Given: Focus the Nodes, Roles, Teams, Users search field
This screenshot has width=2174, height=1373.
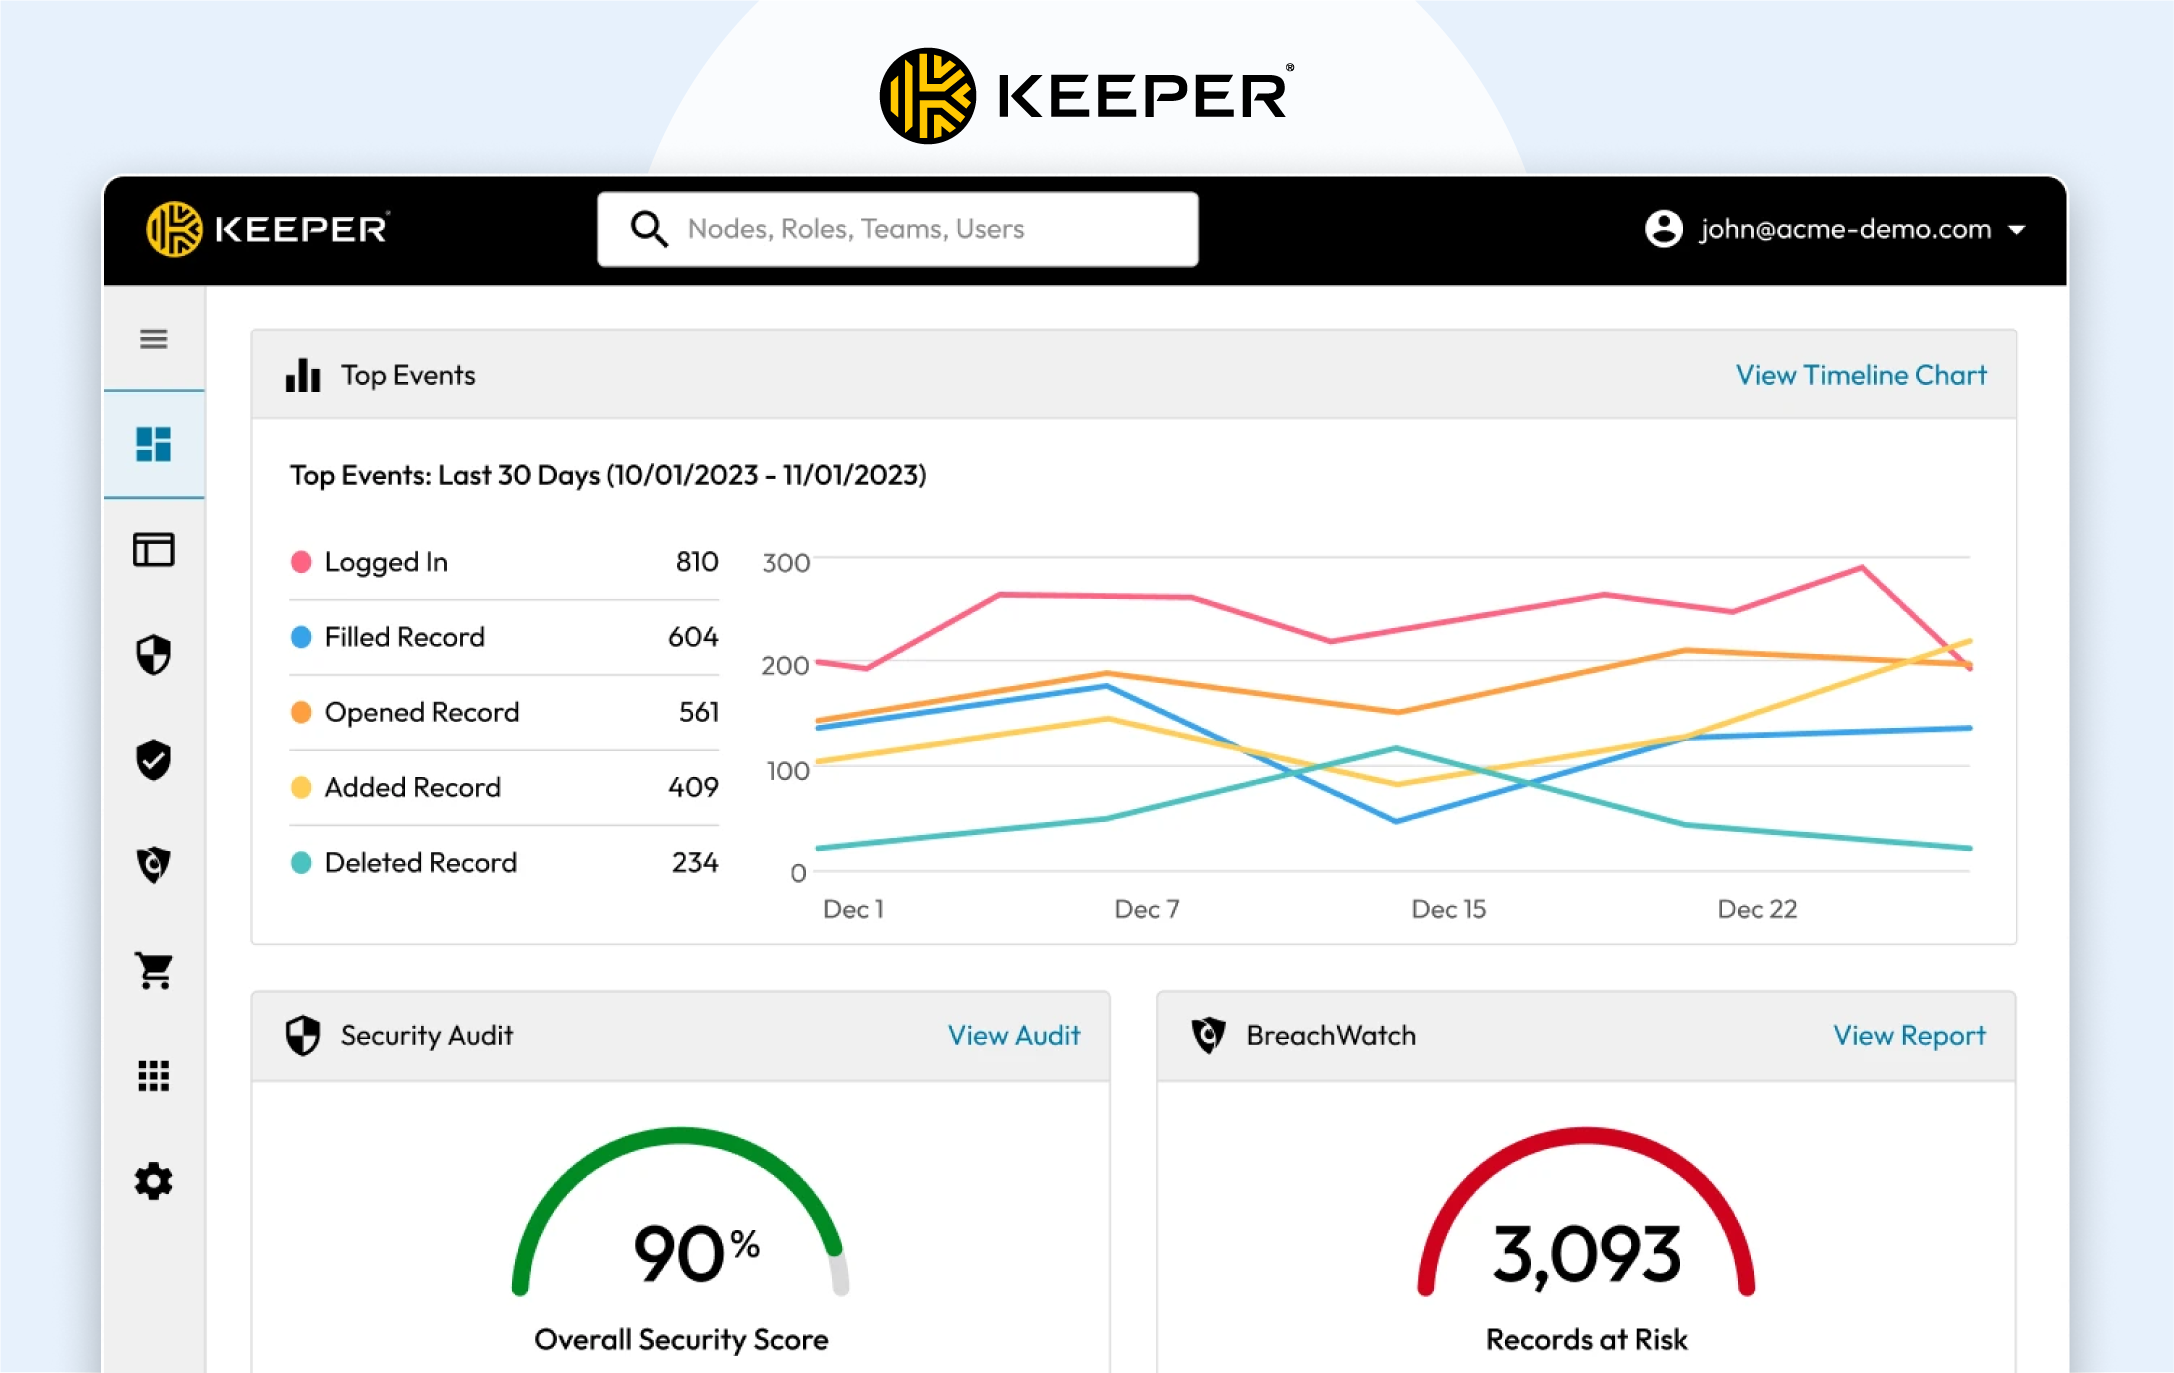Looking at the screenshot, I should click(x=898, y=229).
